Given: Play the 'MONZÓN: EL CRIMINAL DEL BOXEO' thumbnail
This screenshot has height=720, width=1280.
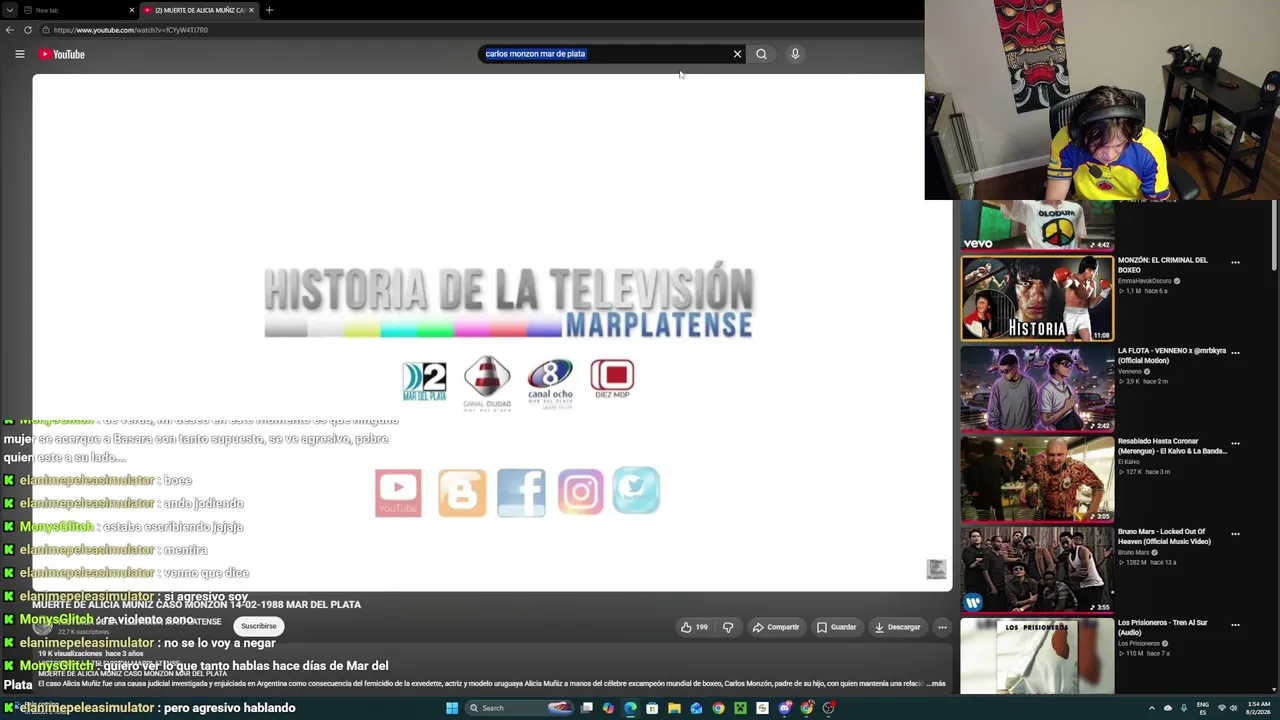Looking at the screenshot, I should pyautogui.click(x=1037, y=298).
